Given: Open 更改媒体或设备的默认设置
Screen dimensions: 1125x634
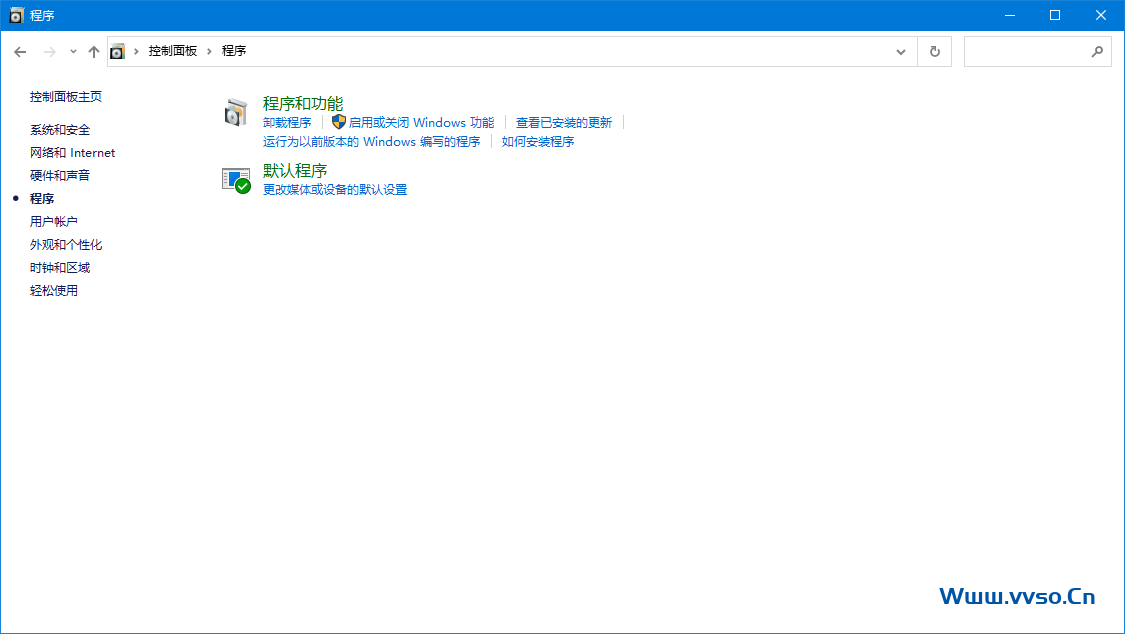Looking at the screenshot, I should tap(335, 189).
